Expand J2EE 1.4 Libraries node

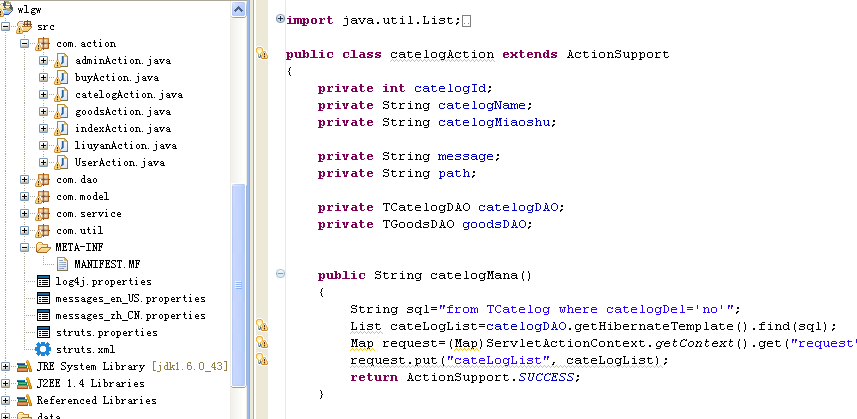[5, 383]
